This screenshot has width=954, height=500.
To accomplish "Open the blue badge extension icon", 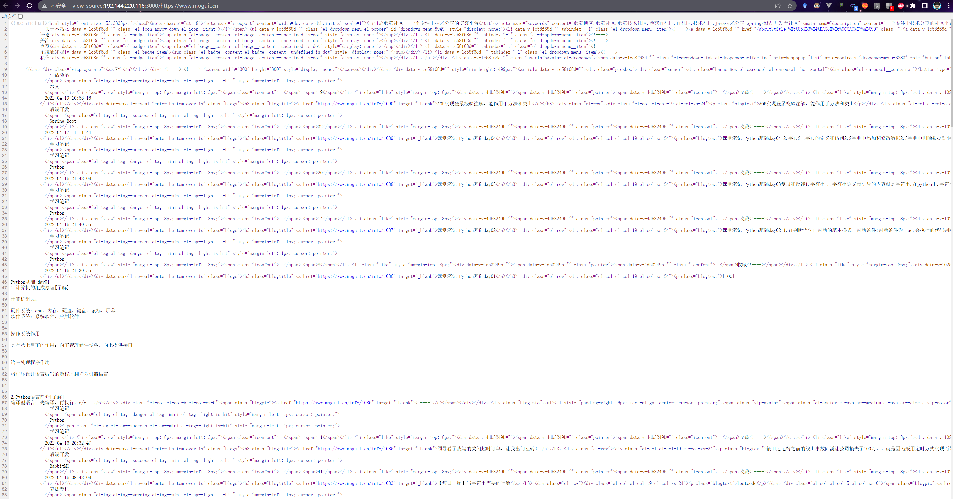I will (854, 7).
